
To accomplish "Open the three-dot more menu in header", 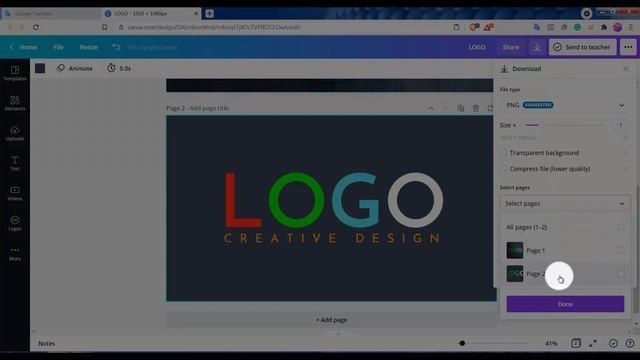I will tap(628, 47).
